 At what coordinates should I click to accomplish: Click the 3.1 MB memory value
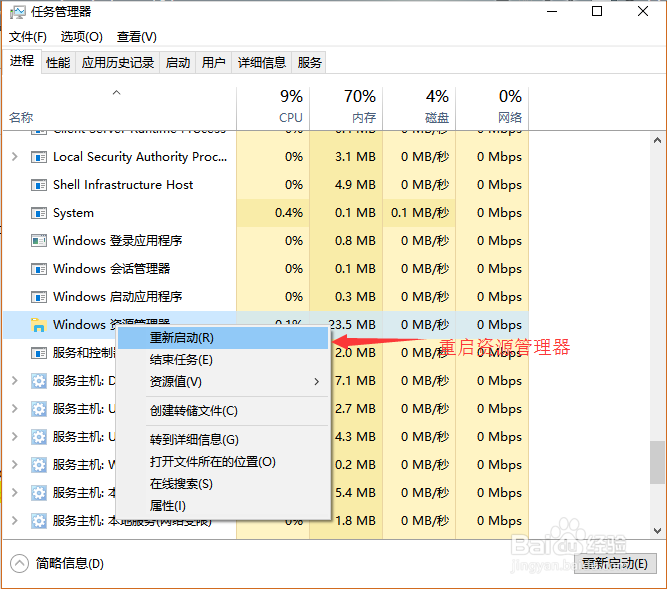tap(355, 157)
